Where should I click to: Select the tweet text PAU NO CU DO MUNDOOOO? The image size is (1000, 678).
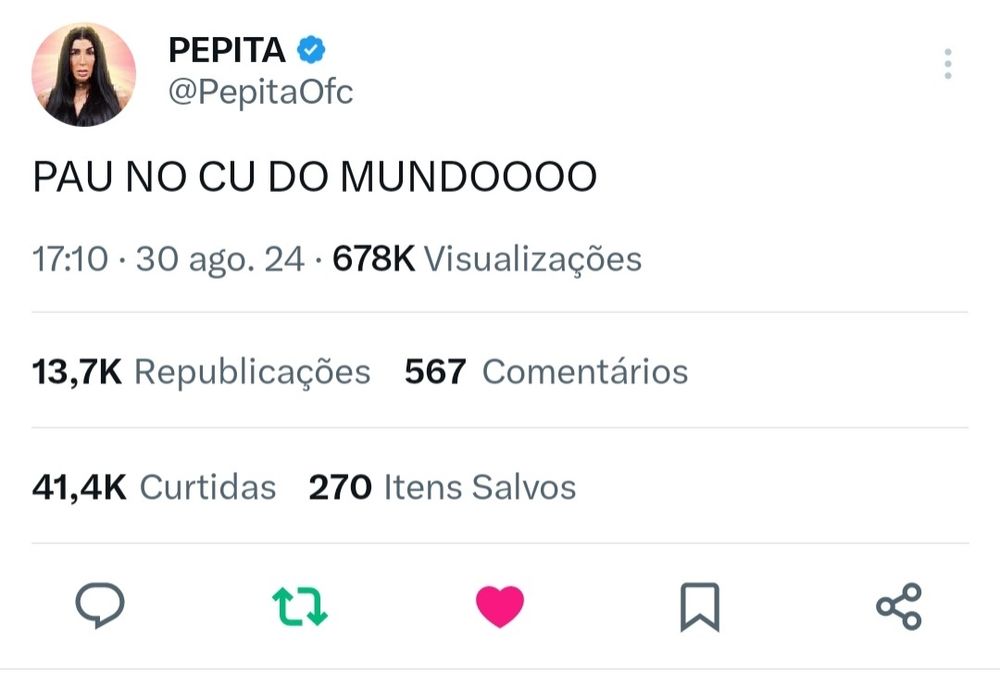click(x=314, y=177)
